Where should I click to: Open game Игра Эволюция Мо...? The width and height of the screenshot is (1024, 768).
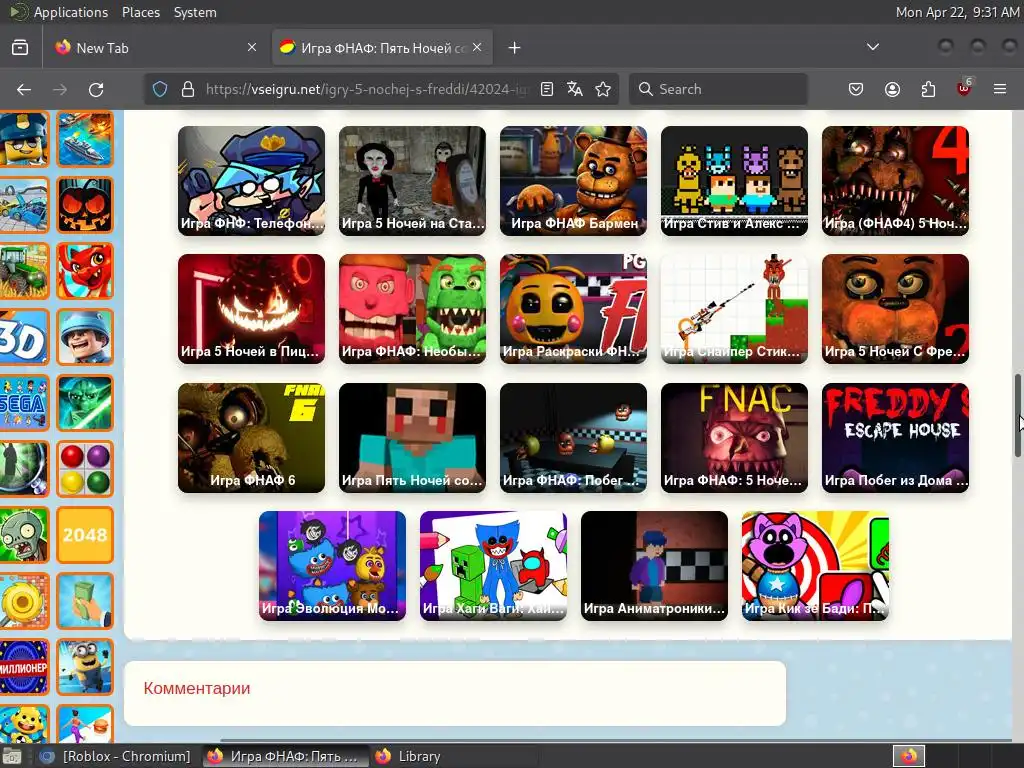(332, 566)
